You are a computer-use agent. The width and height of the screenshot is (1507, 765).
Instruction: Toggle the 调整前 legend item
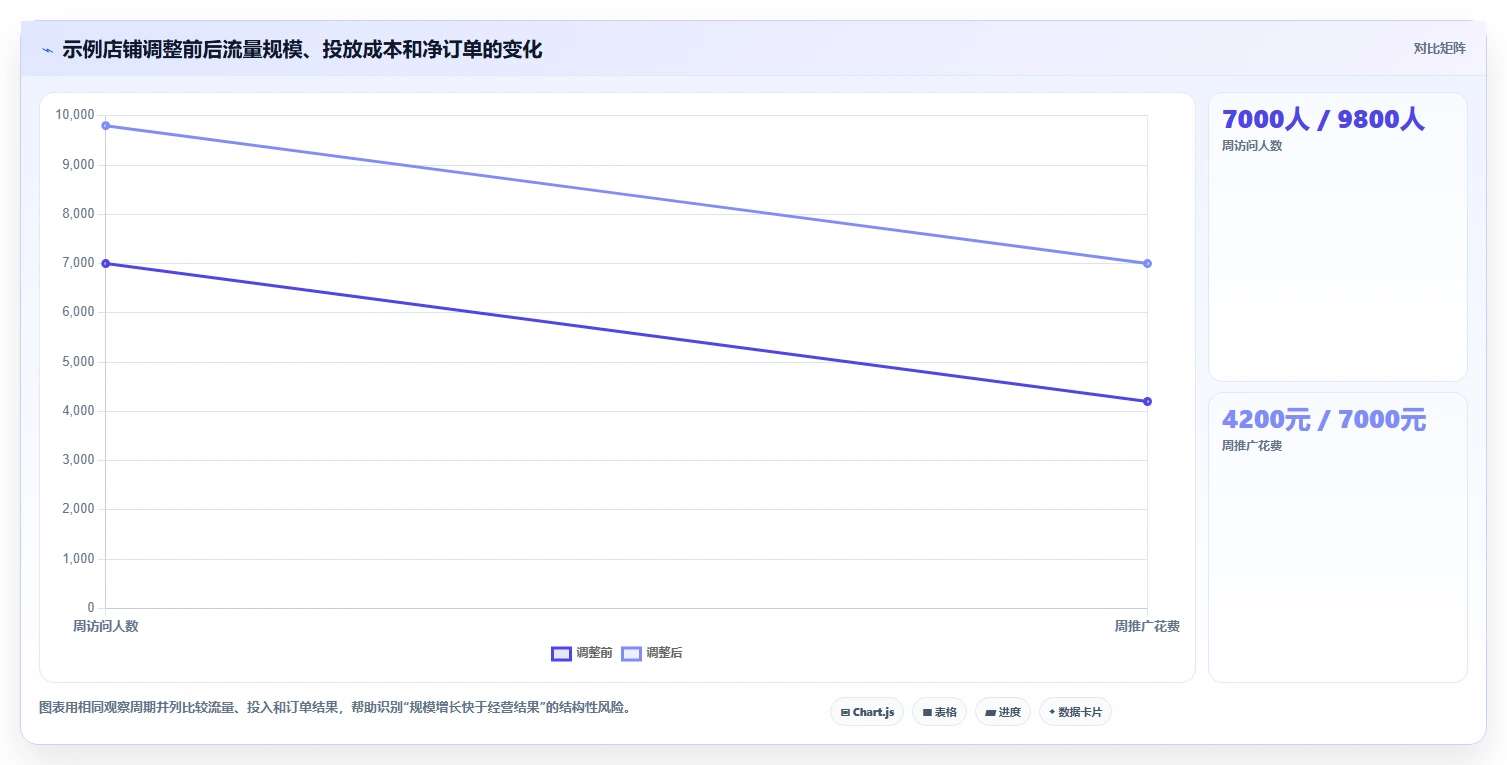[x=581, y=653]
